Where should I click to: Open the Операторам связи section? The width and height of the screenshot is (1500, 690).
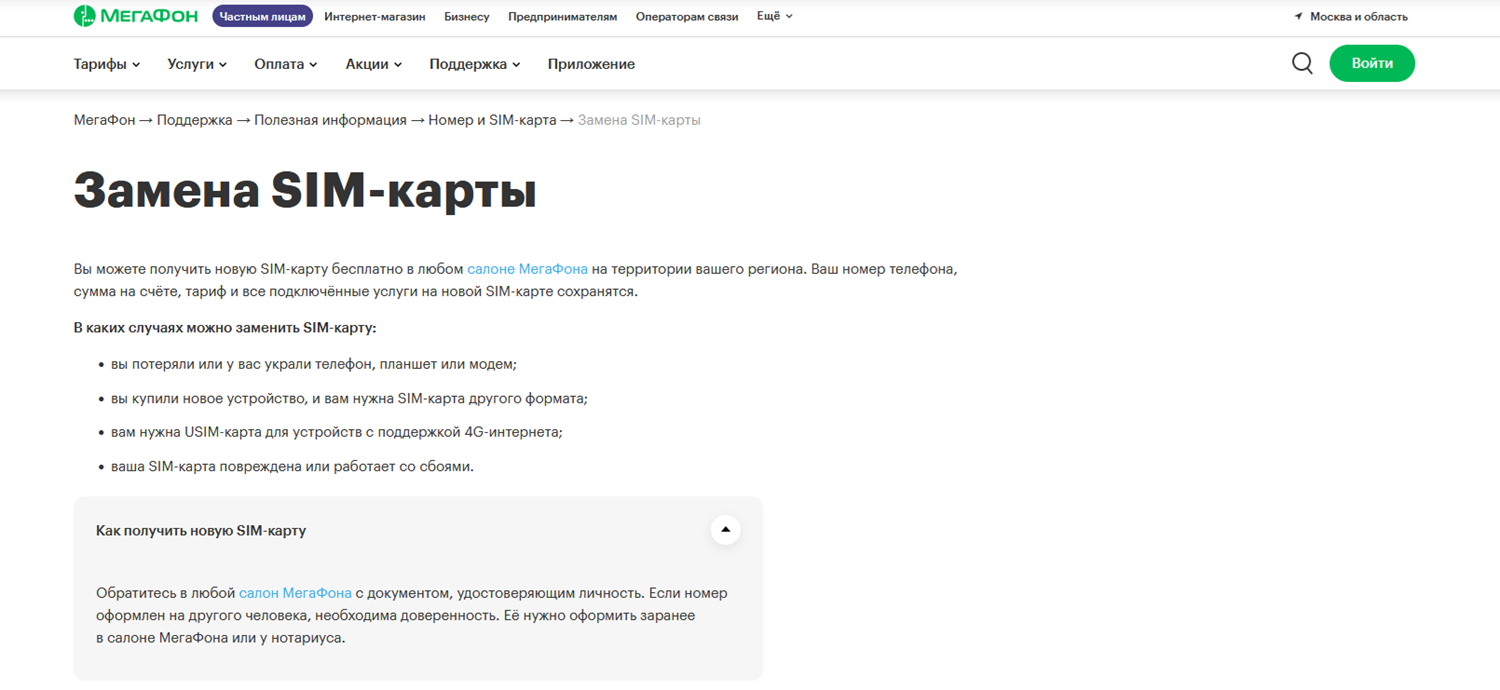(x=687, y=17)
